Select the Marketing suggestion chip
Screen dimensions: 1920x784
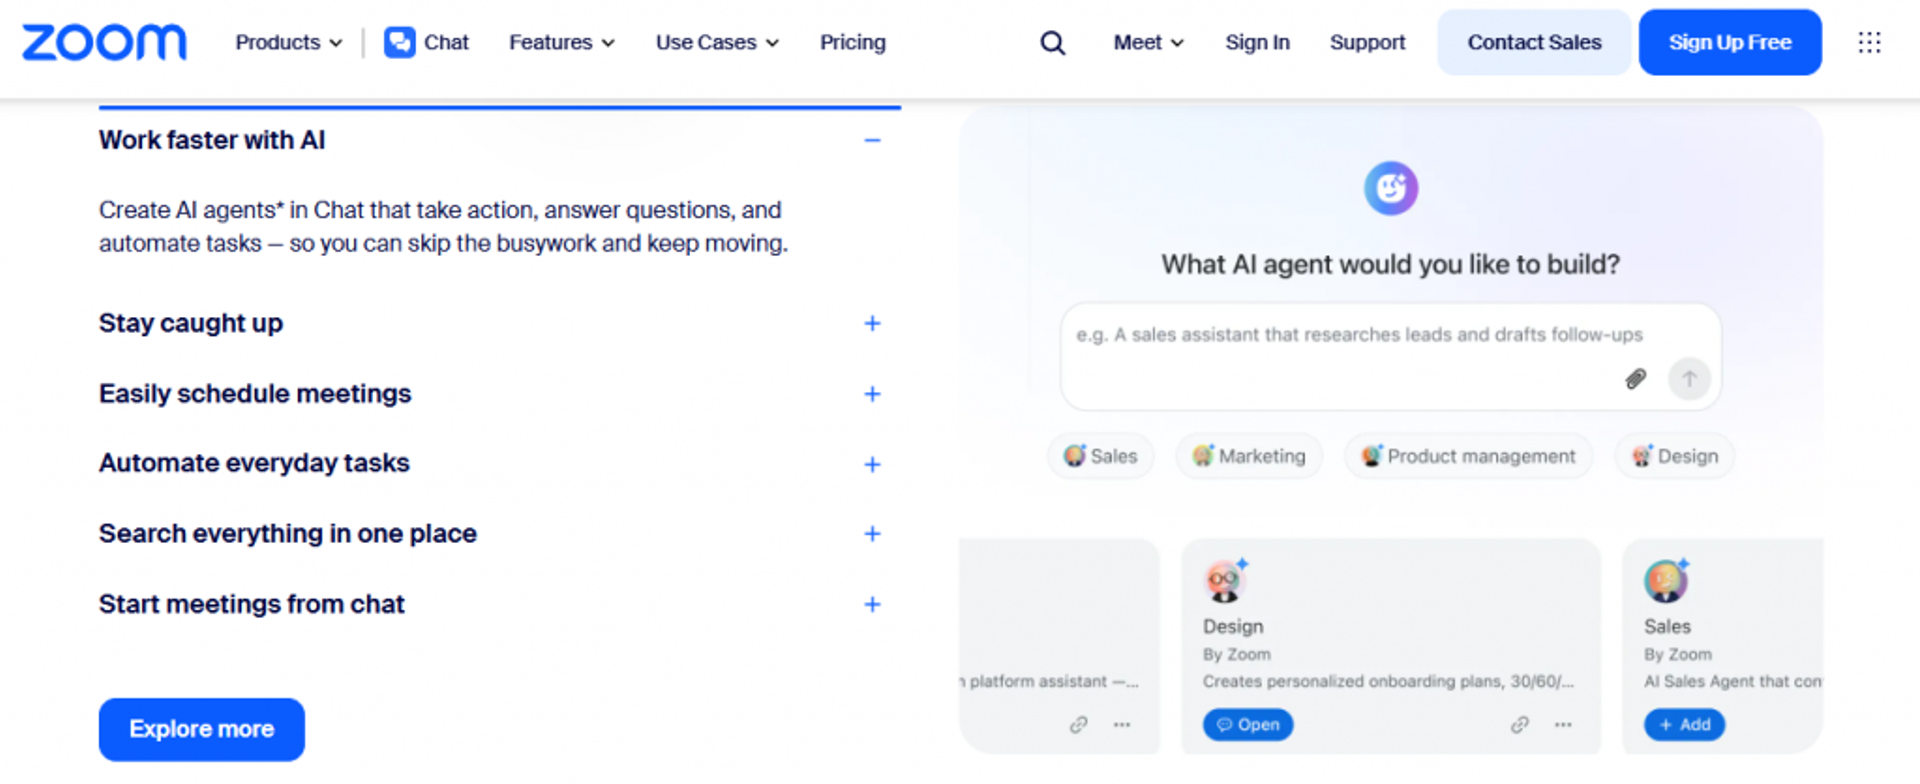click(x=1249, y=456)
